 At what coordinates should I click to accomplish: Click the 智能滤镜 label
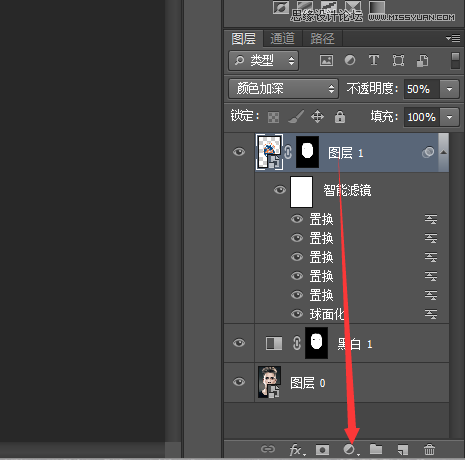(x=347, y=190)
